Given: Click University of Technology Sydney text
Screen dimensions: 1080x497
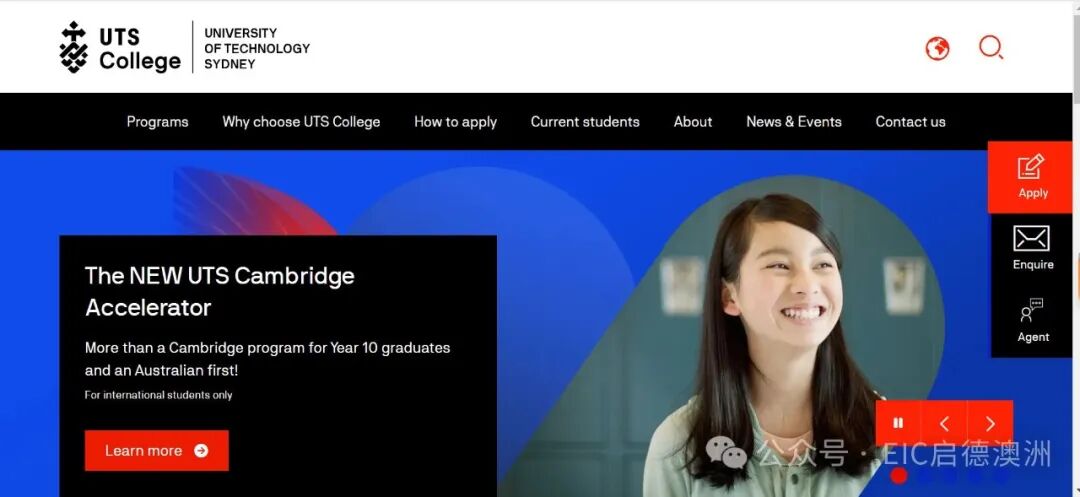Looking at the screenshot, I should coord(257,48).
